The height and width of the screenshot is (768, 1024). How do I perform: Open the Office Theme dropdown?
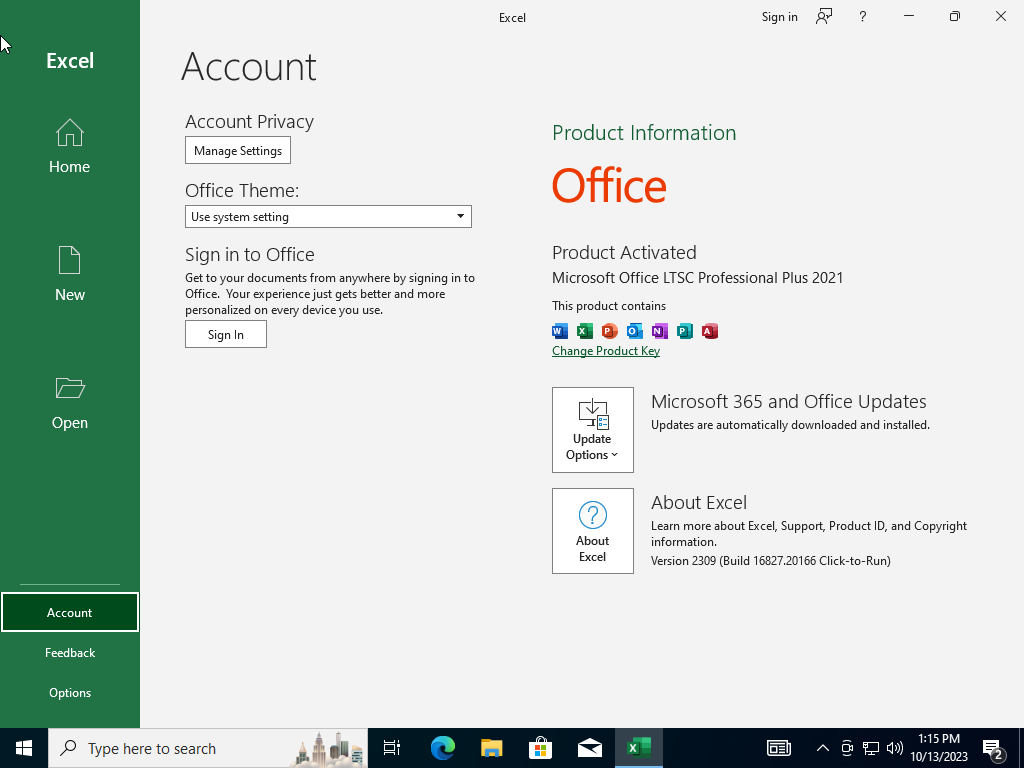click(x=328, y=217)
